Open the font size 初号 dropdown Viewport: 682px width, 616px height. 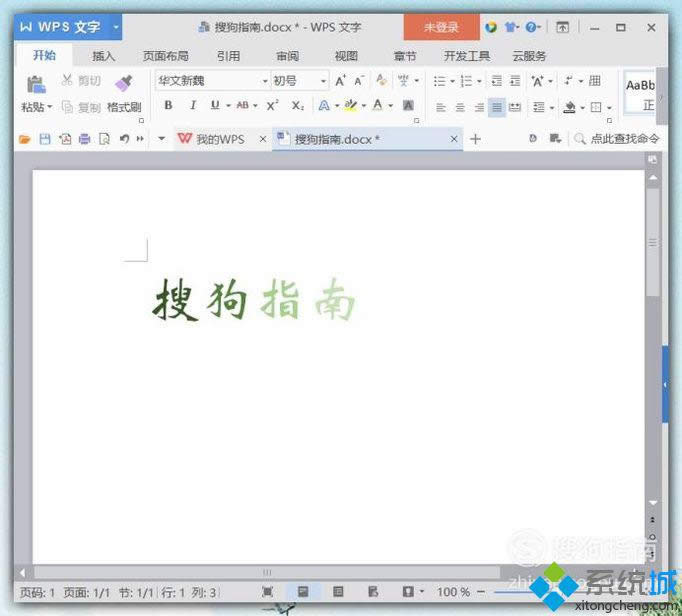tap(323, 81)
